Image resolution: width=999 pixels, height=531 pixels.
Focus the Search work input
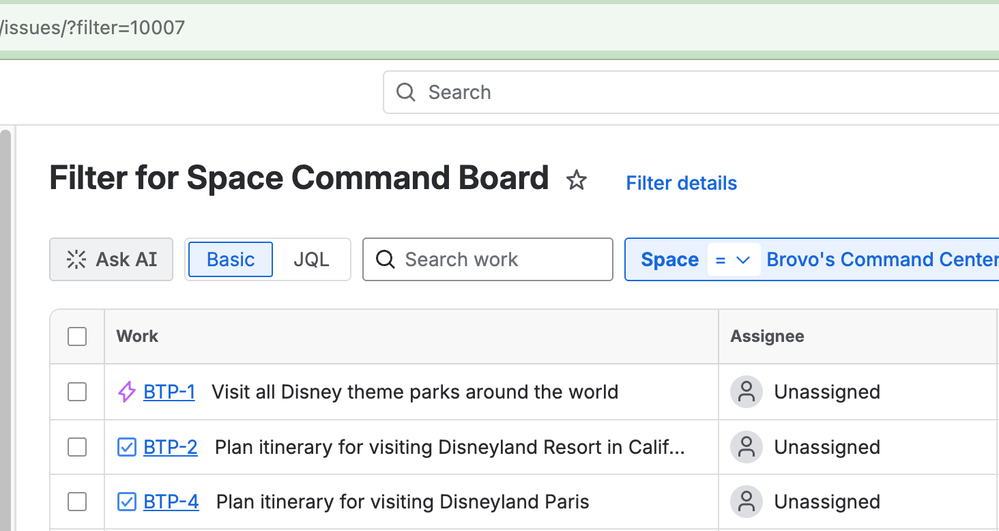coord(488,259)
